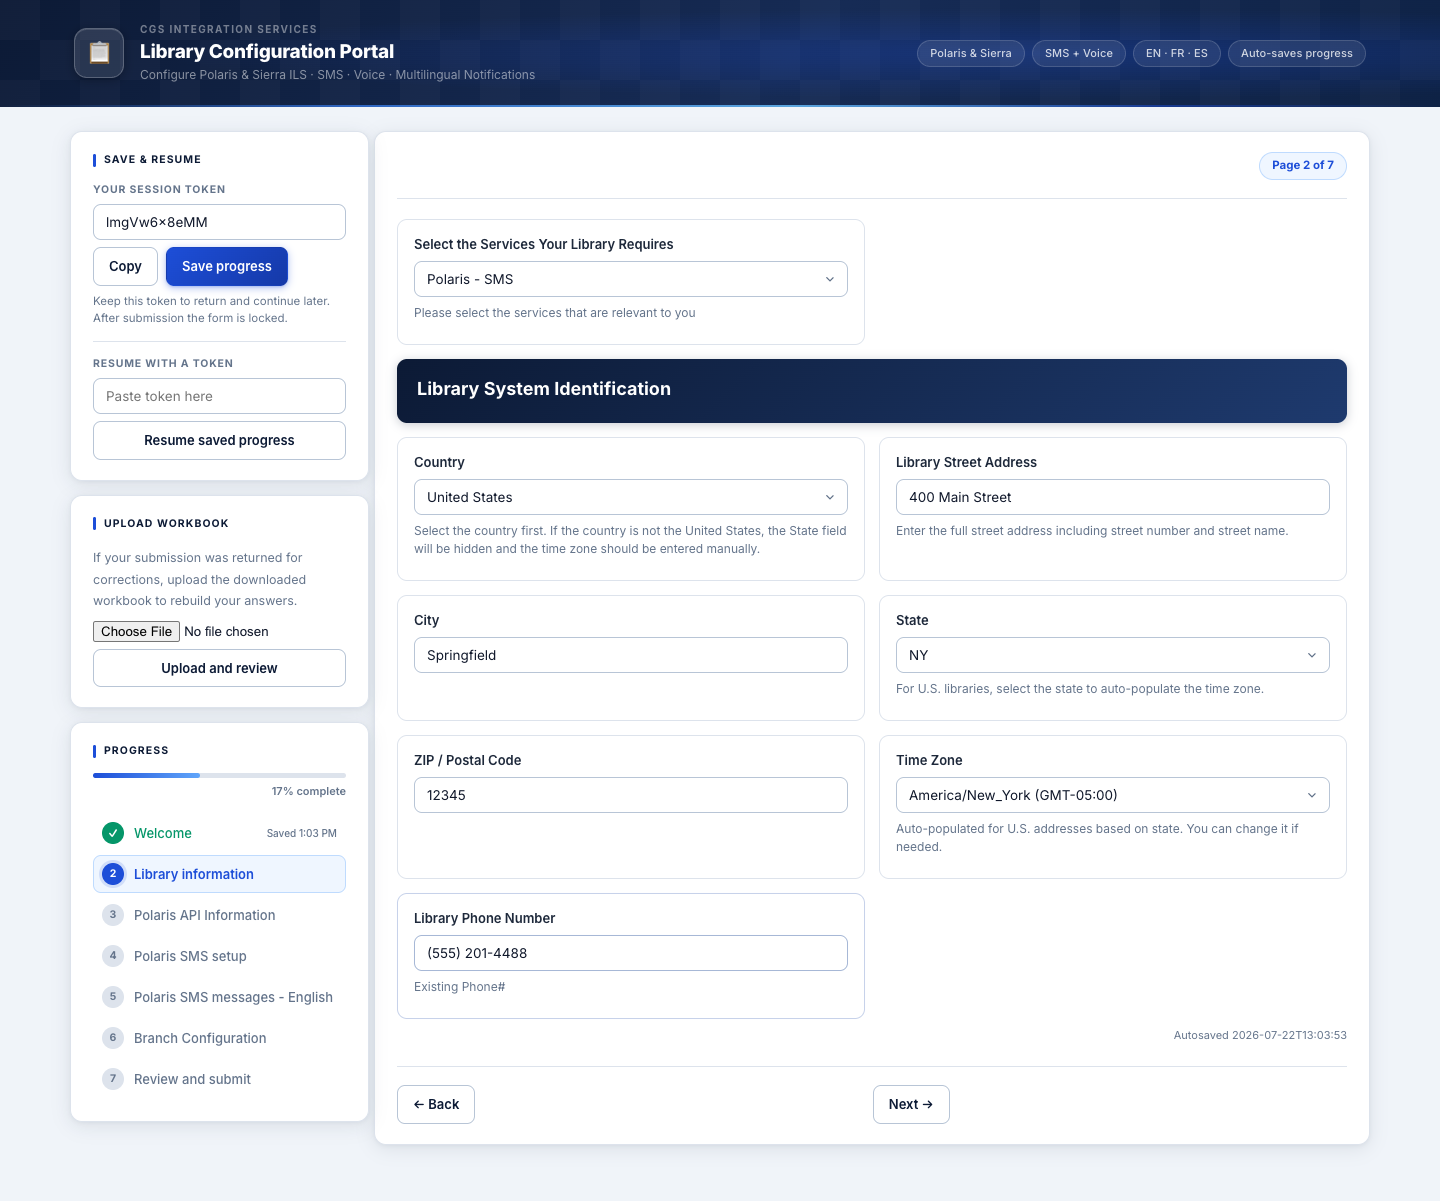Click 17% complete text

[x=309, y=791]
